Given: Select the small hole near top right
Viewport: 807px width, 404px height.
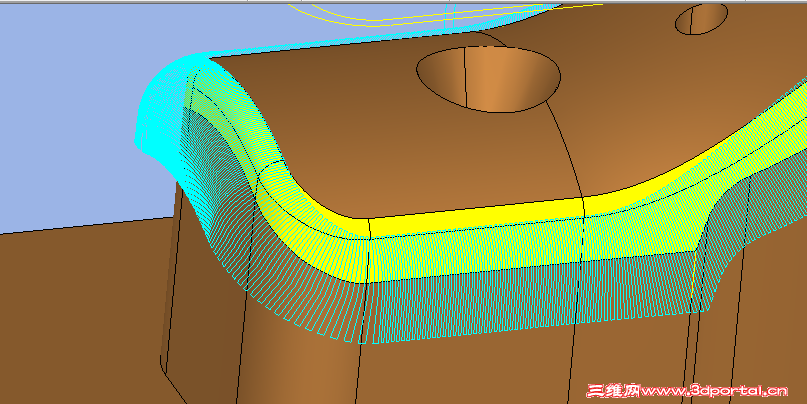Looking at the screenshot, I should tap(701, 19).
